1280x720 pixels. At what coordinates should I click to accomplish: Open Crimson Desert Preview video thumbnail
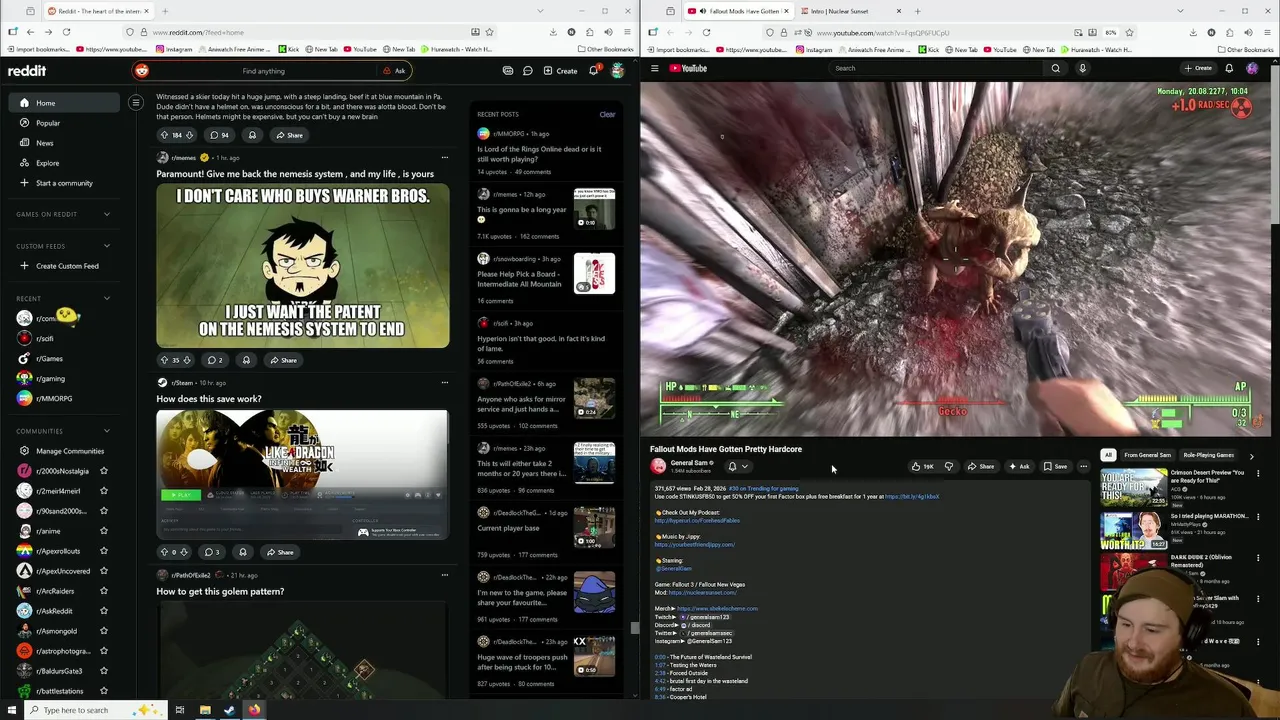coord(1133,488)
